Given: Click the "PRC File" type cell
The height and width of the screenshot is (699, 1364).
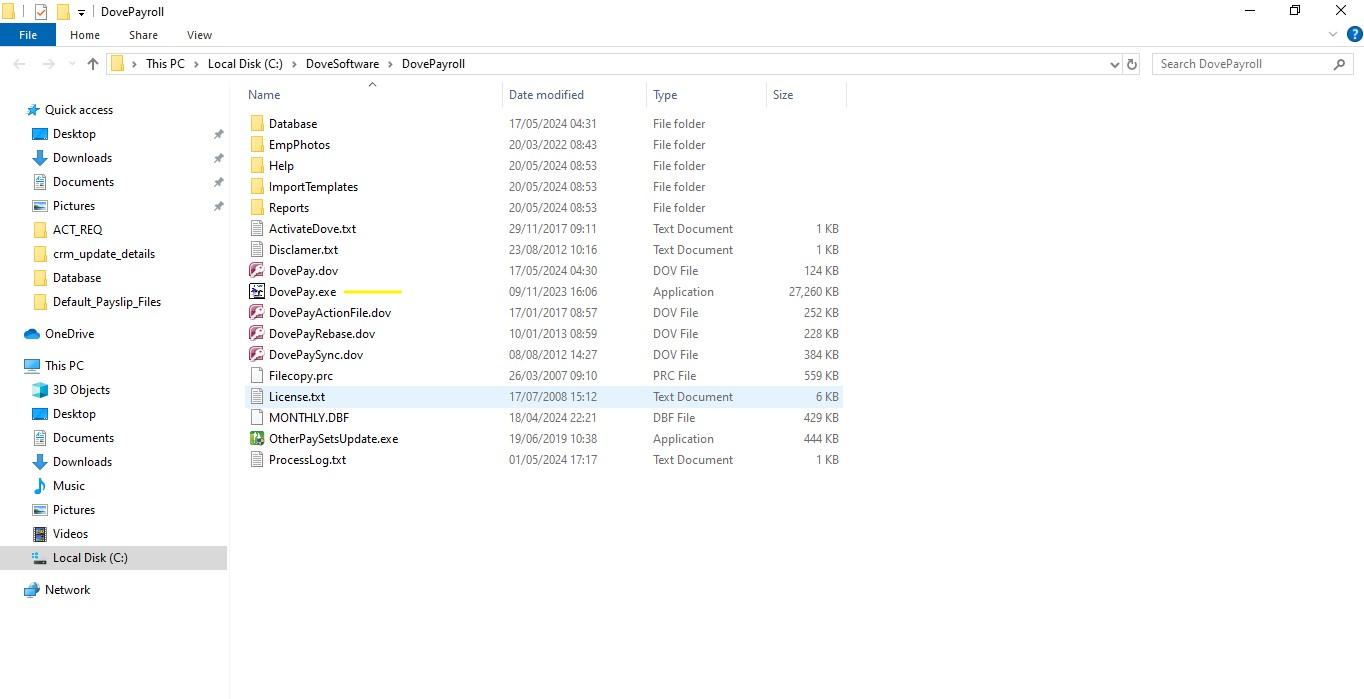Looking at the screenshot, I should (675, 376).
